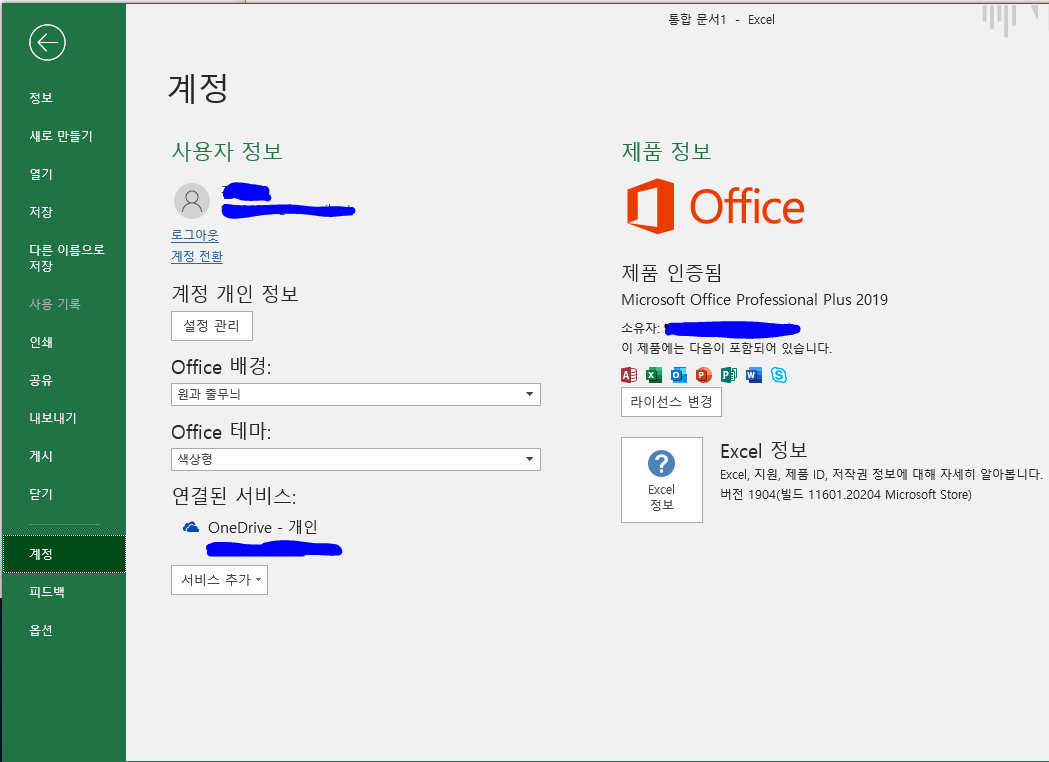This screenshot has width=1049, height=762.
Task: Click the Access app icon
Action: (x=629, y=375)
